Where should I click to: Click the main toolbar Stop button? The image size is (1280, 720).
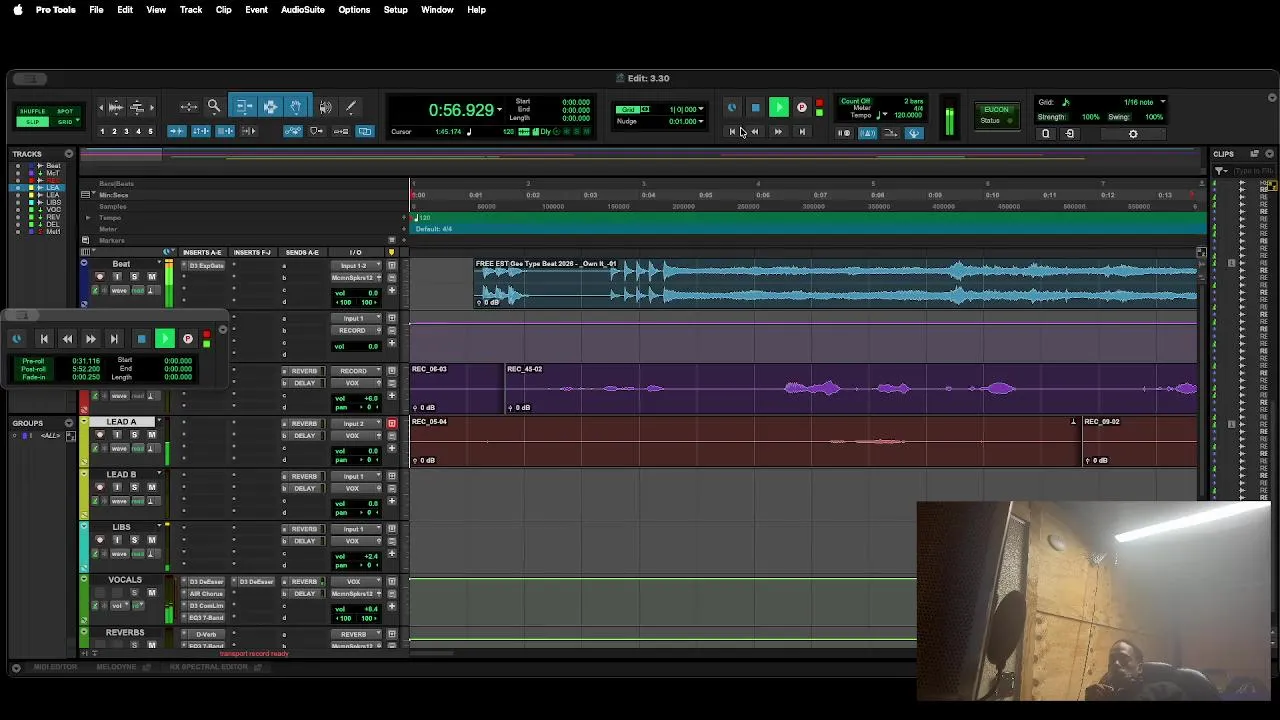point(755,107)
